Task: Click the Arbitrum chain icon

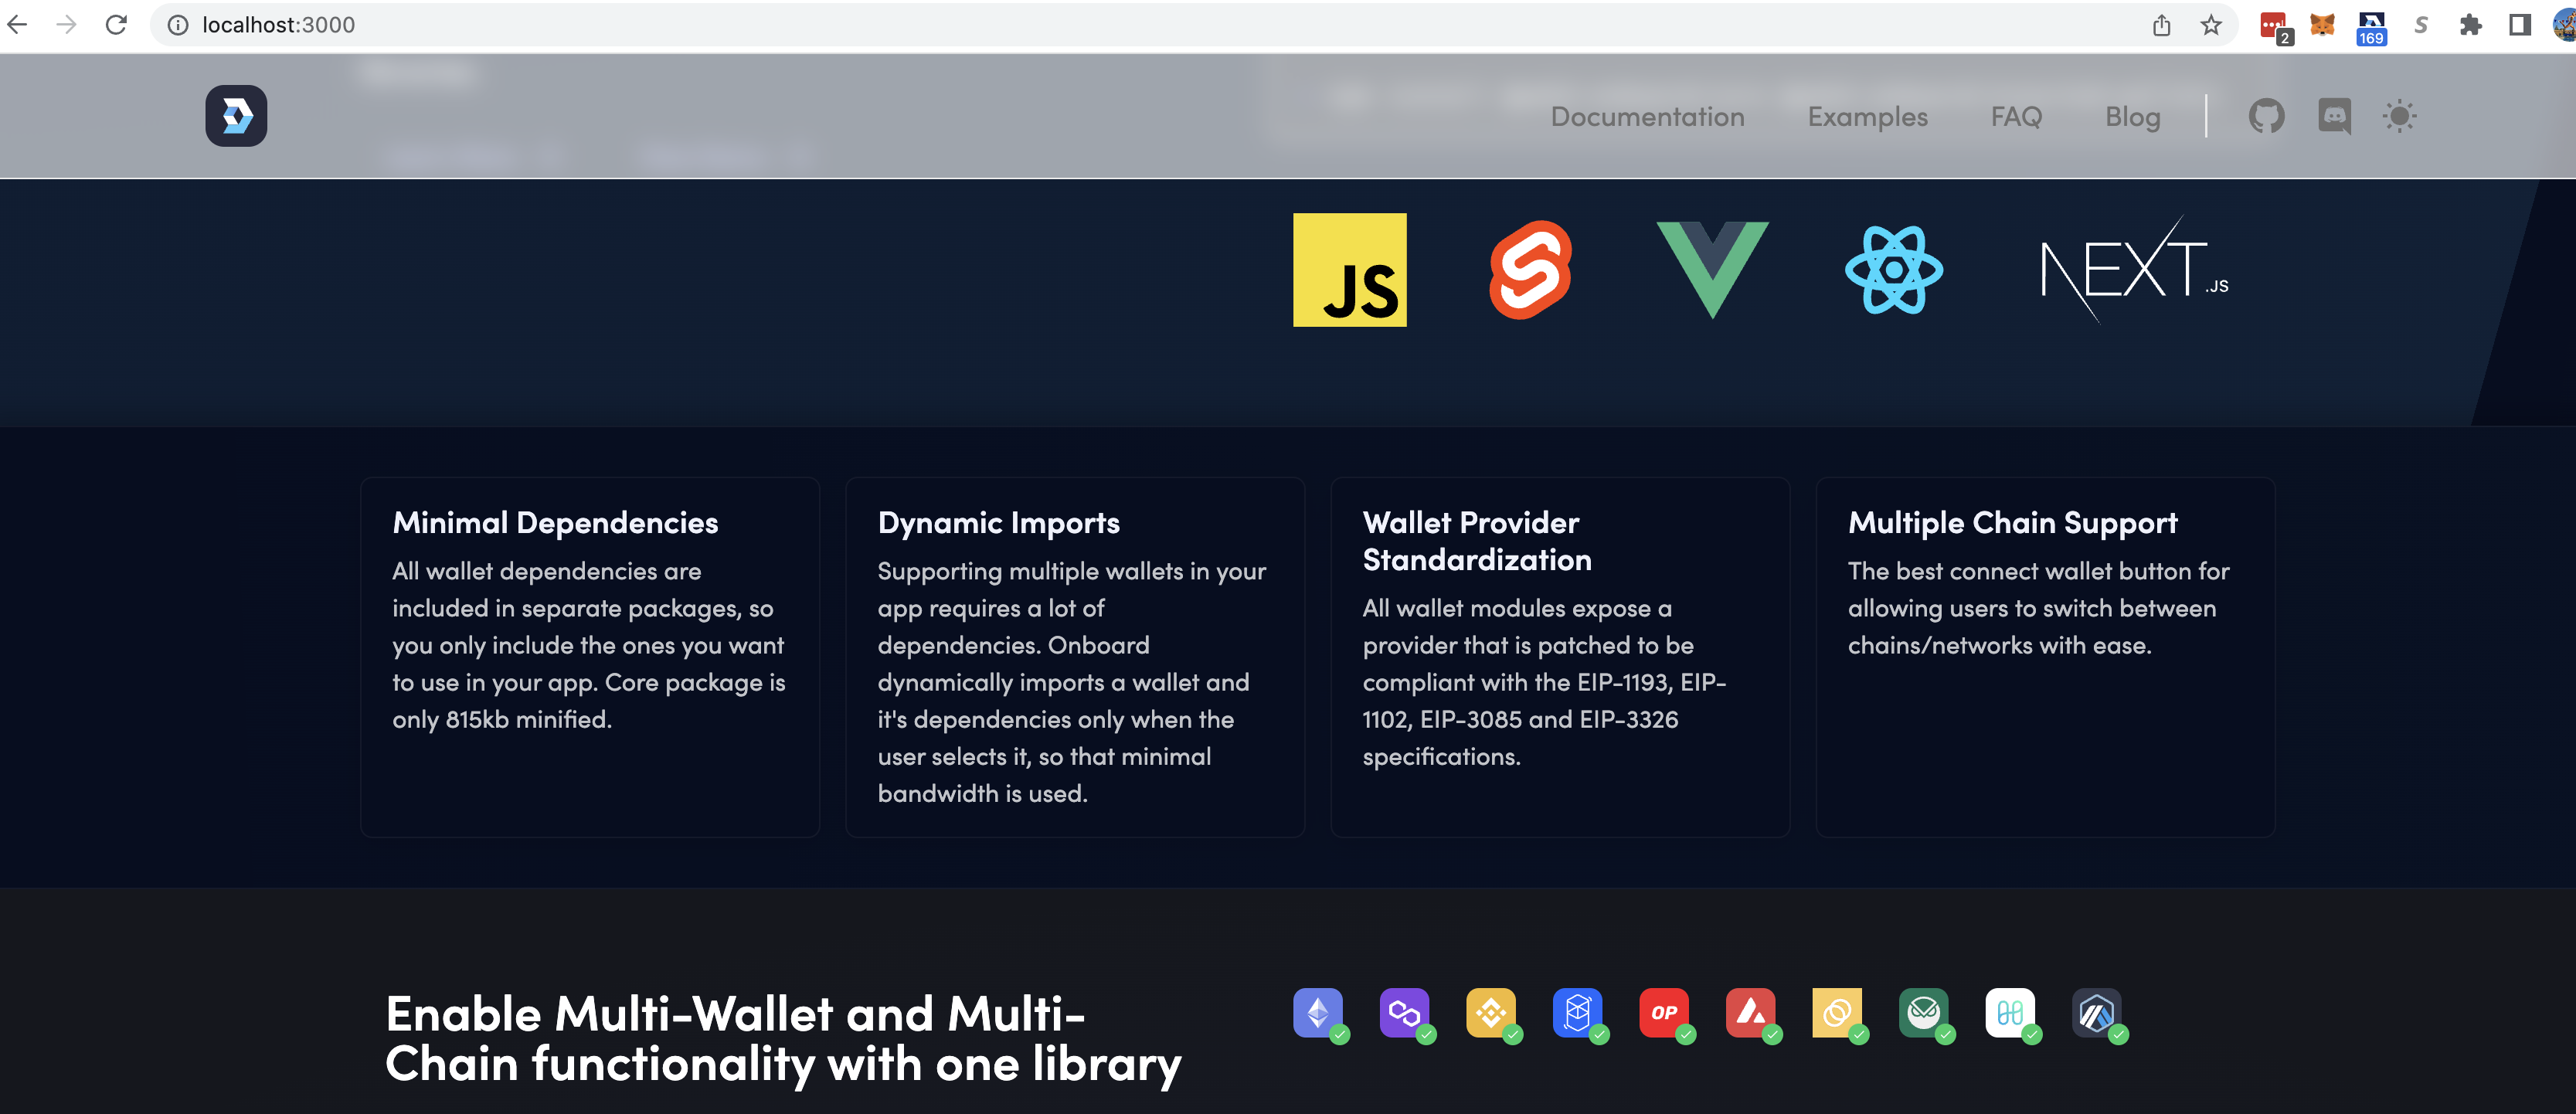Action: (2096, 1013)
